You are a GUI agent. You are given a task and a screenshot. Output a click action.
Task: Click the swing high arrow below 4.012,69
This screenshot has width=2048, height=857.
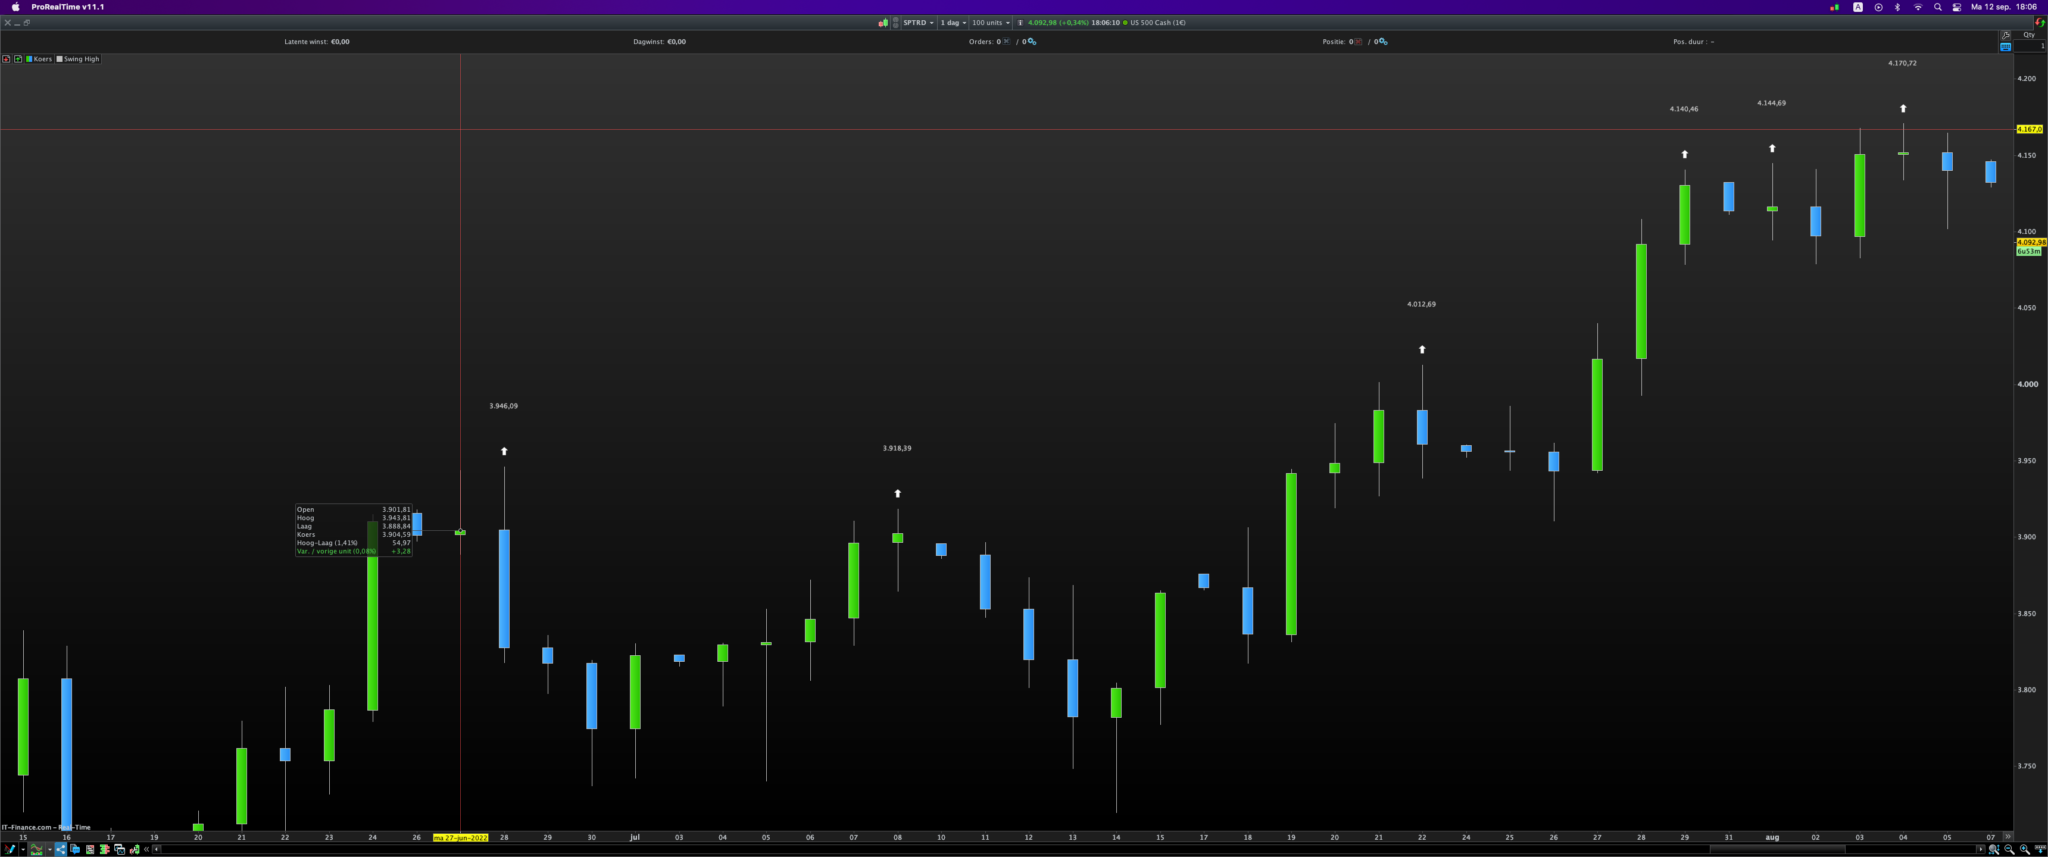point(1422,349)
